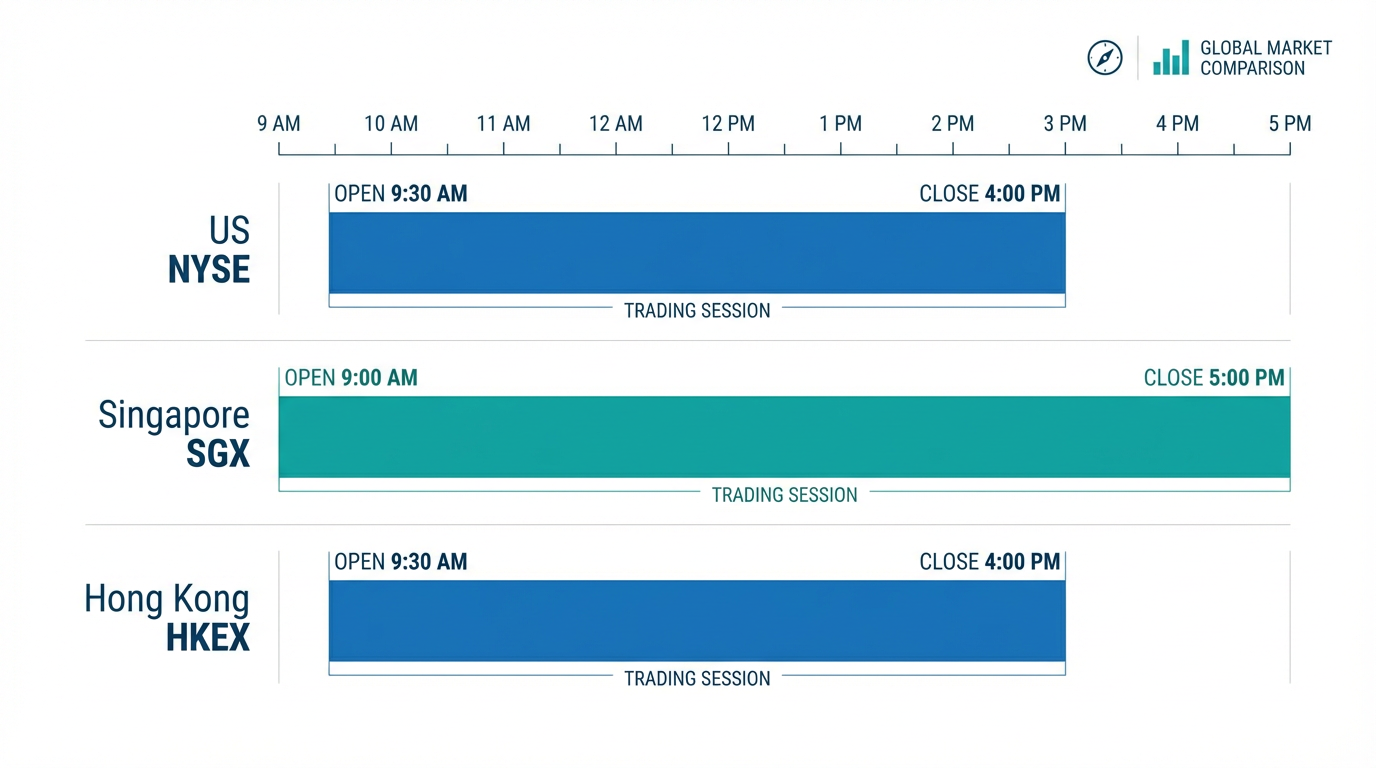Click the 3 PM timeline marker
This screenshot has height=768, width=1376.
1065,124
